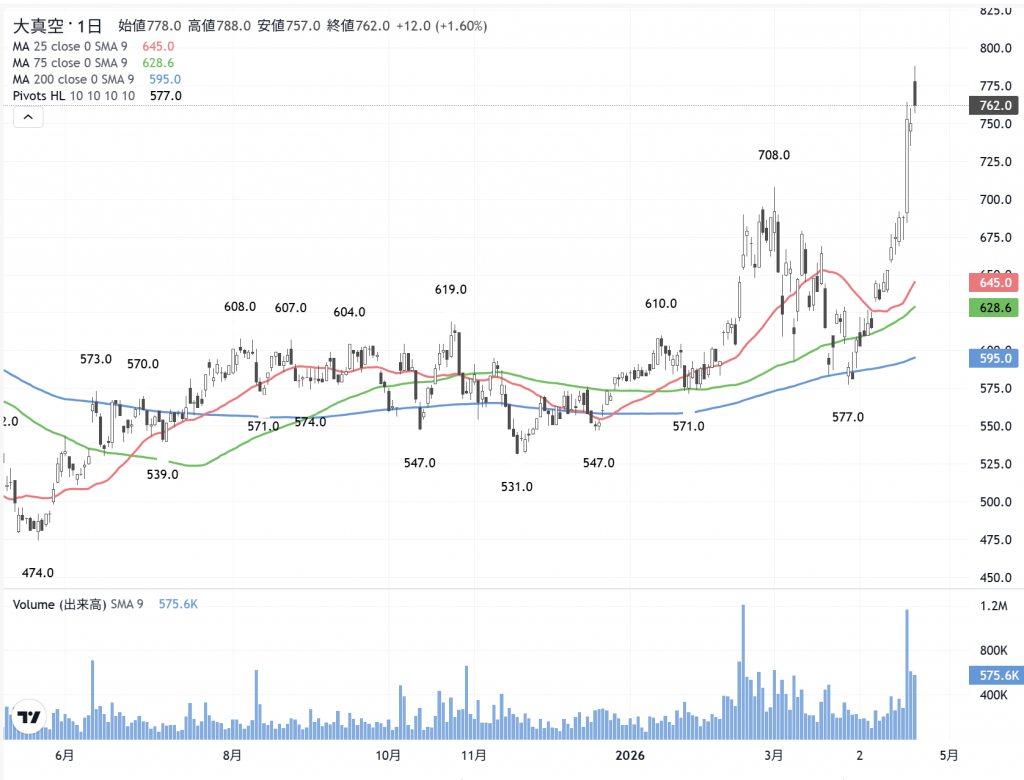This screenshot has width=1024, height=780.
Task: Click the green 628.6 price axis tag
Action: [x=996, y=307]
